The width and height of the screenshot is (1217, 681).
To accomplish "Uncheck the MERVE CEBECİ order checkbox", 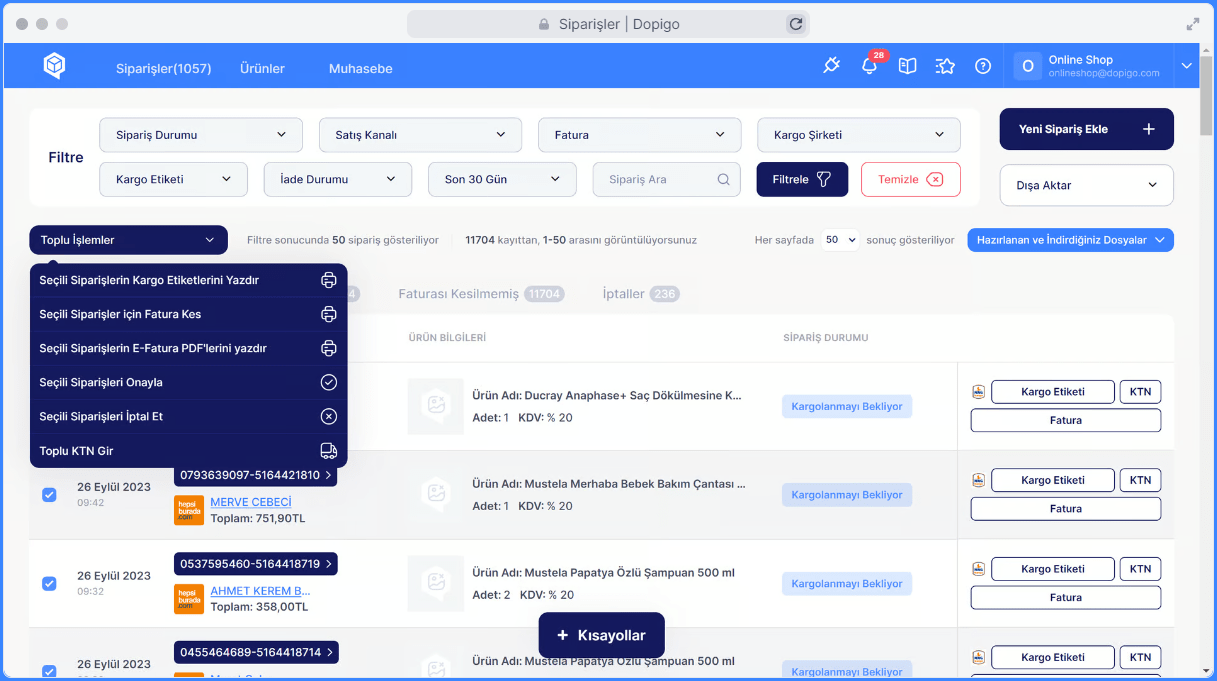I will (49, 495).
